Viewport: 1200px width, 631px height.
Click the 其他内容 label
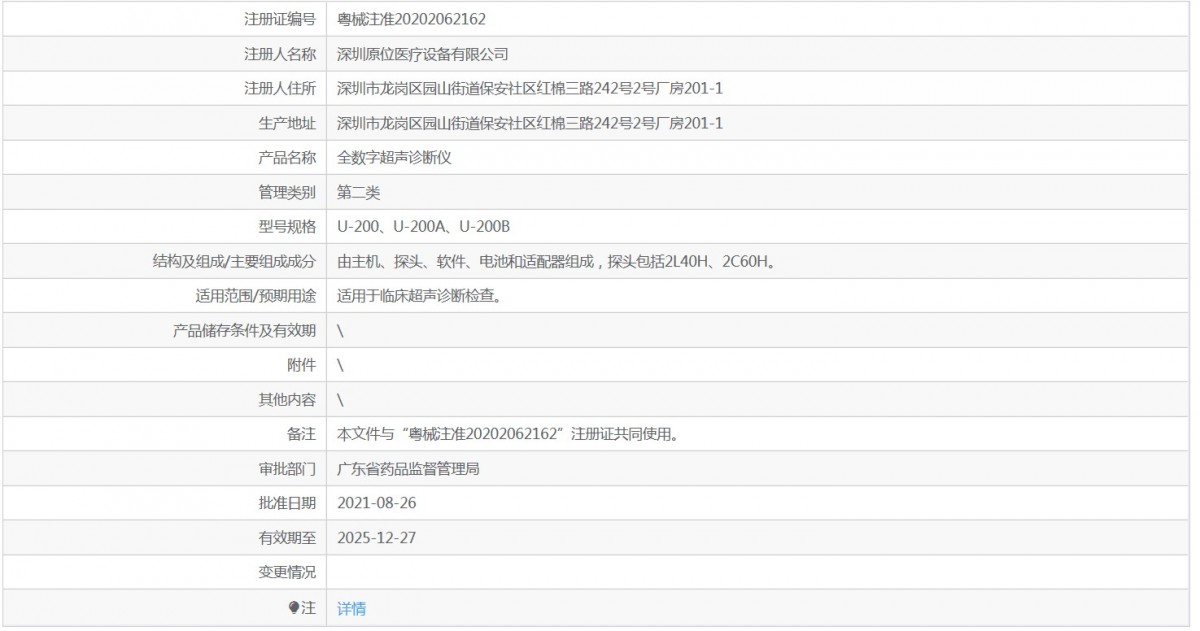pyautogui.click(x=287, y=400)
